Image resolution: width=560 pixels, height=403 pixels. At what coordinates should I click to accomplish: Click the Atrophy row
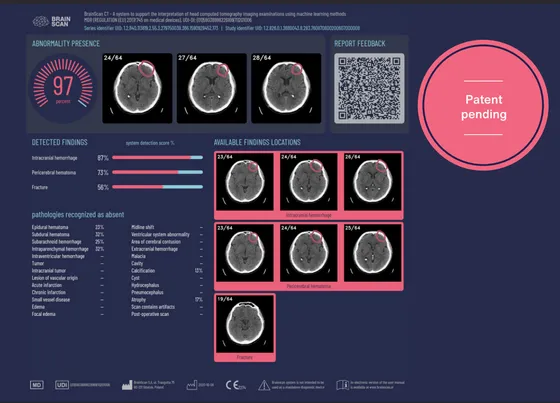point(167,300)
